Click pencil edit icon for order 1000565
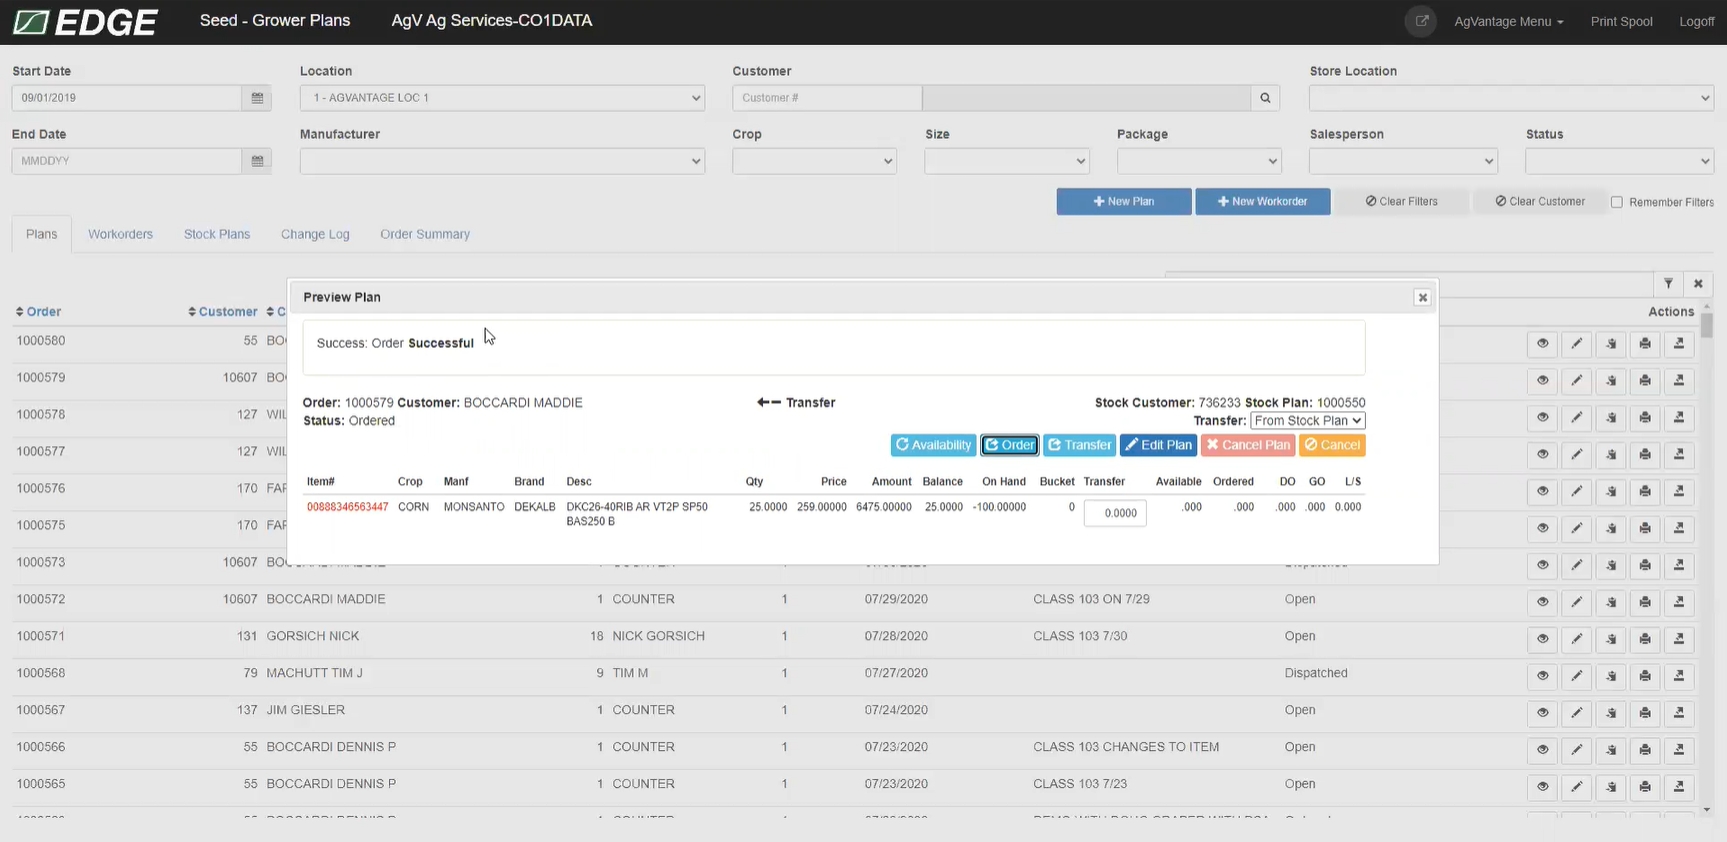 tap(1576, 787)
